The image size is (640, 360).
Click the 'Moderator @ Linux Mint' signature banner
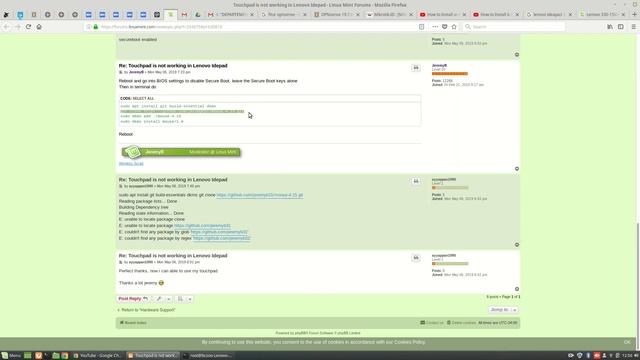[181, 152]
